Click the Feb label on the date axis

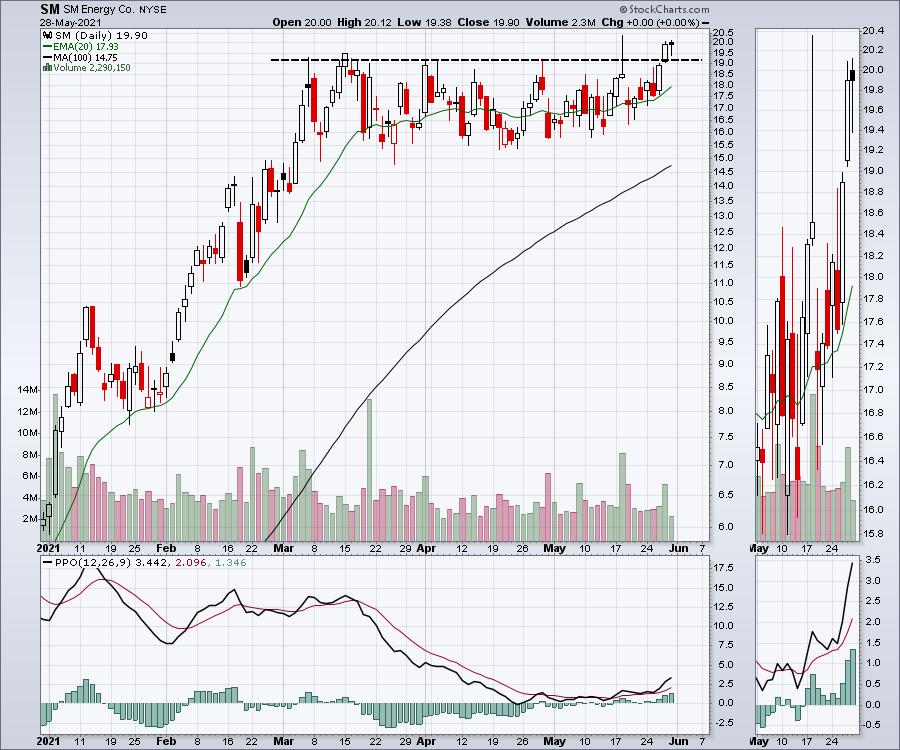166,549
